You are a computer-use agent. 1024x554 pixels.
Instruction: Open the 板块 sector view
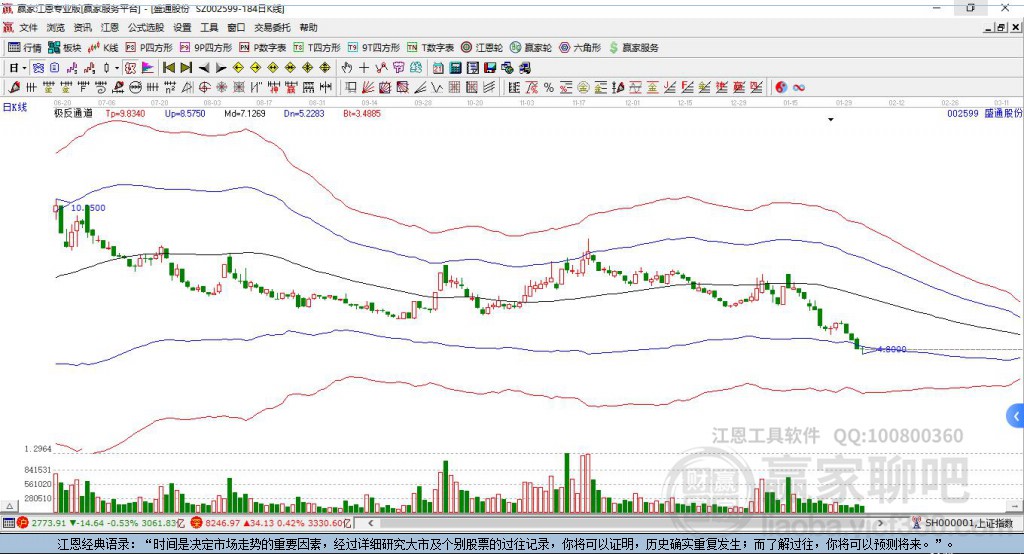(x=64, y=48)
